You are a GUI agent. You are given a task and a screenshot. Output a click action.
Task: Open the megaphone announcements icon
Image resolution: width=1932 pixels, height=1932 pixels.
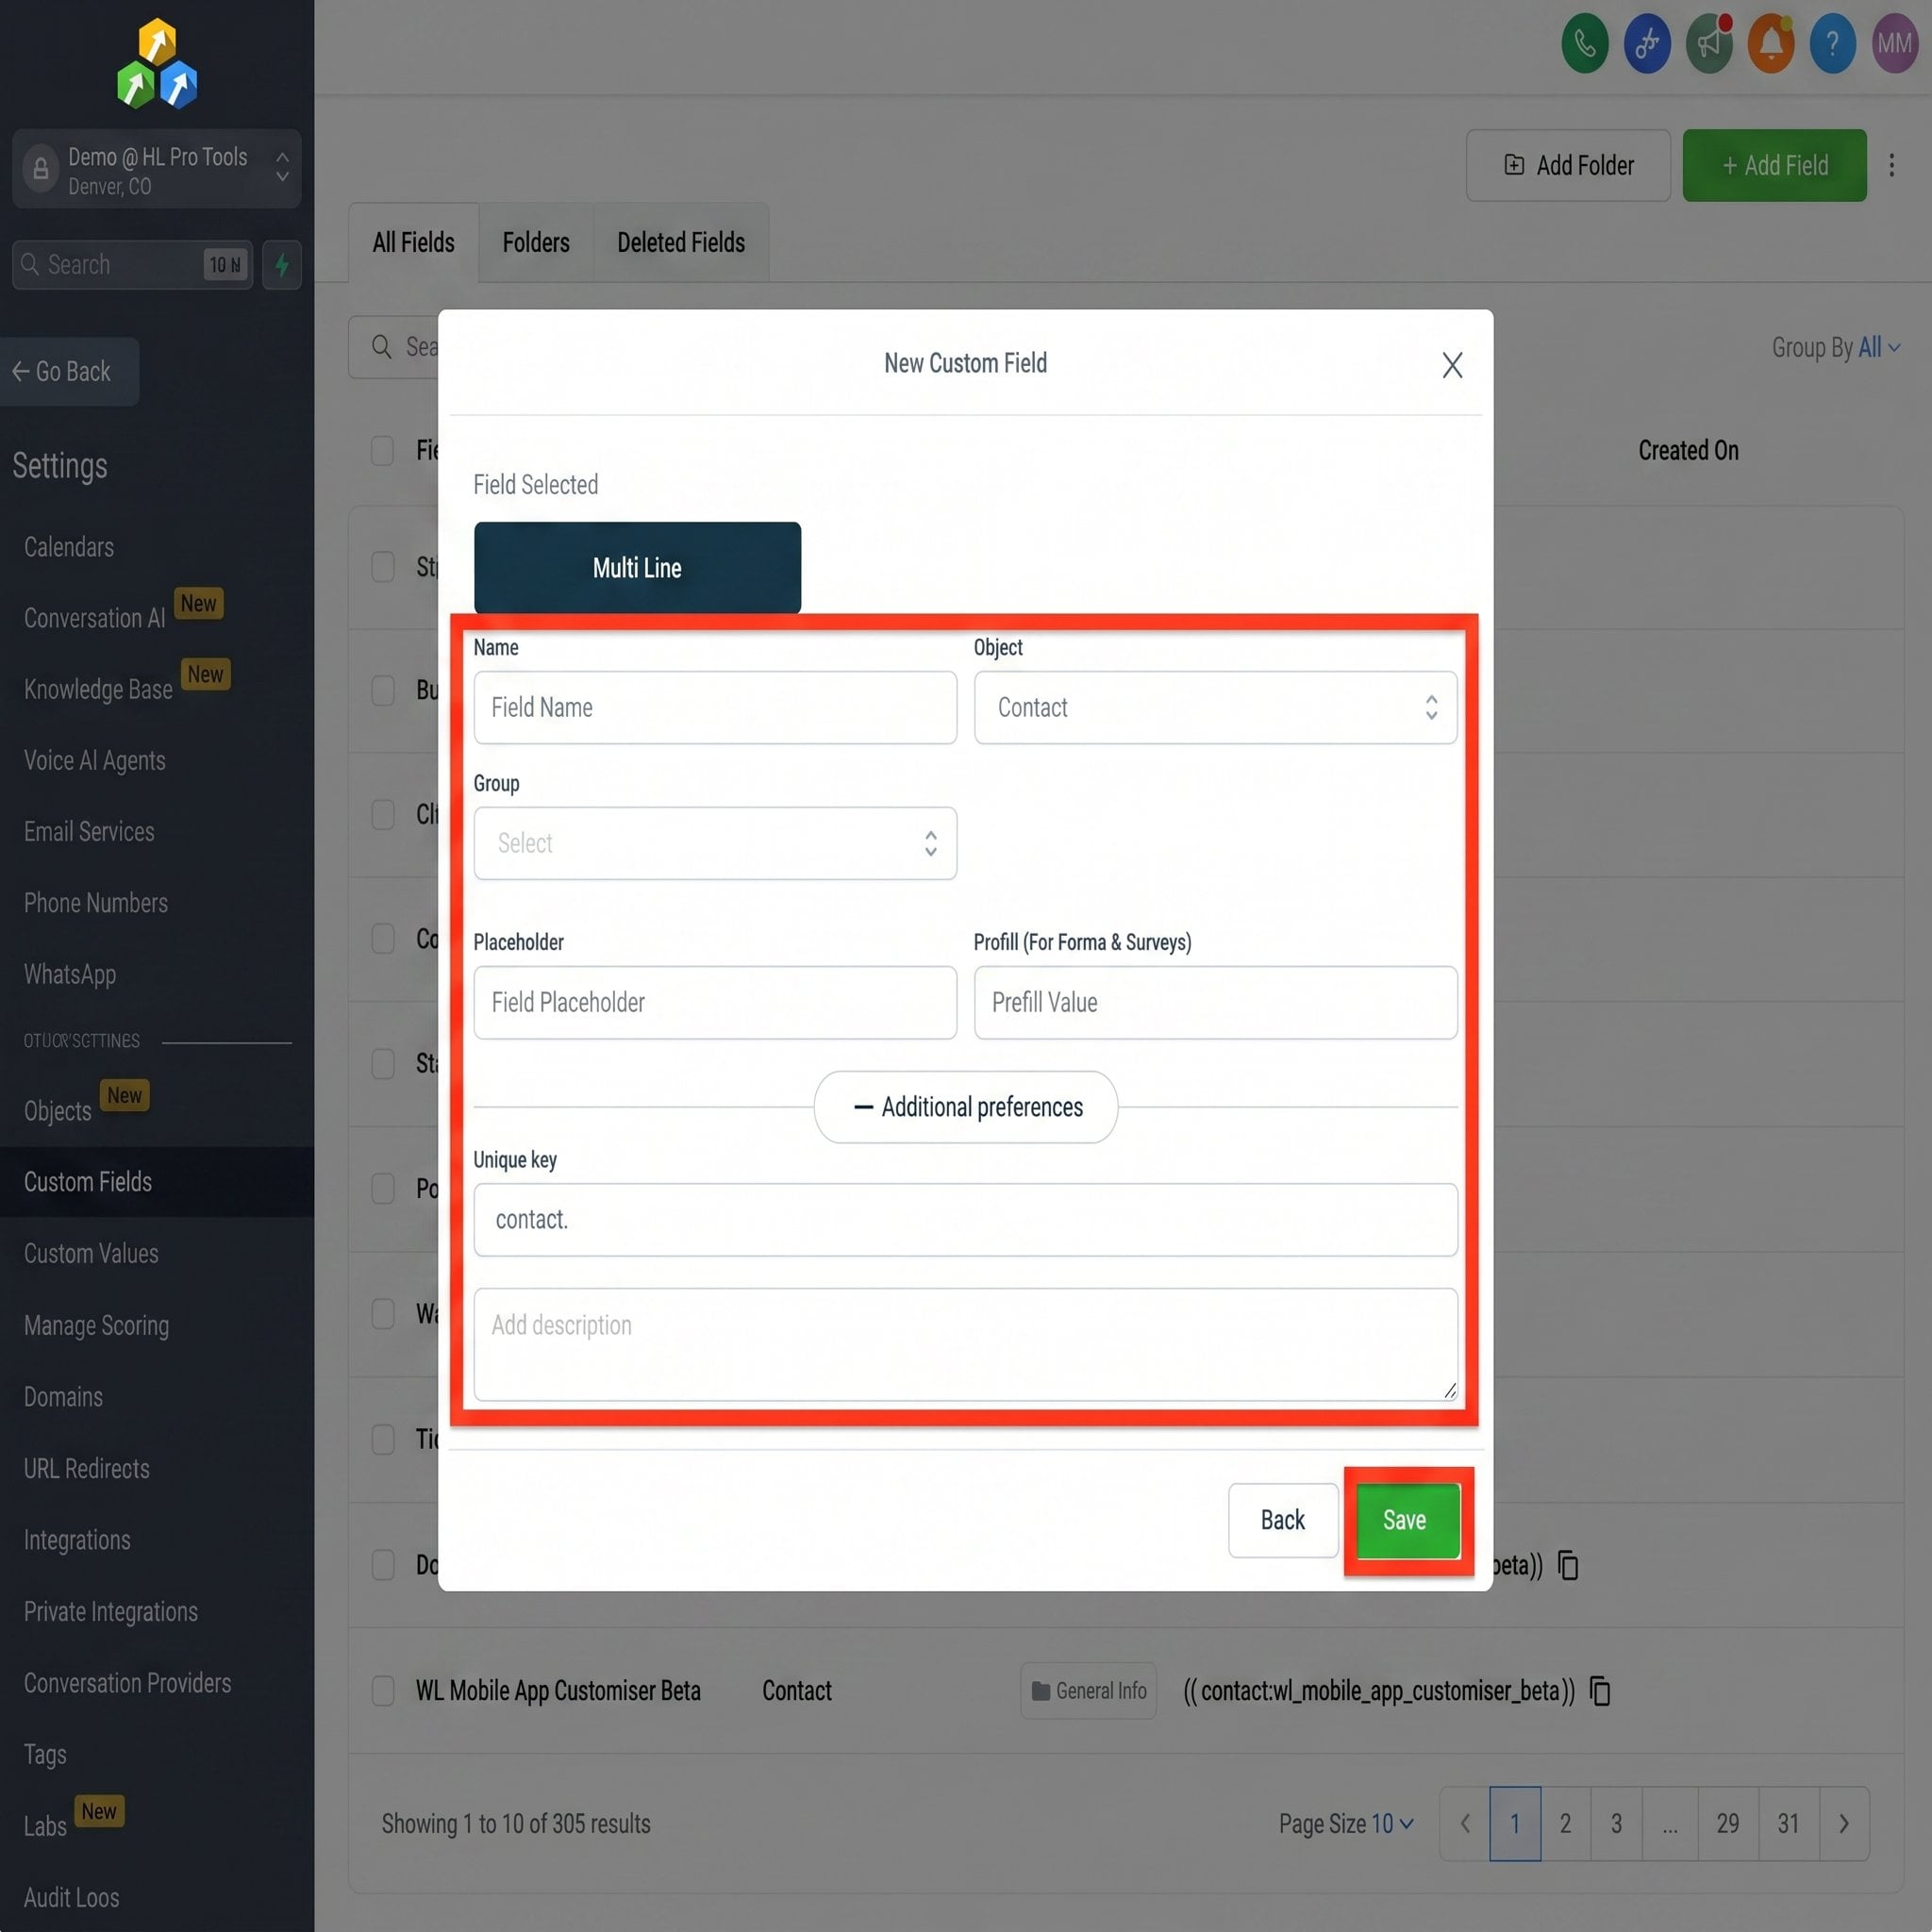(x=1709, y=43)
